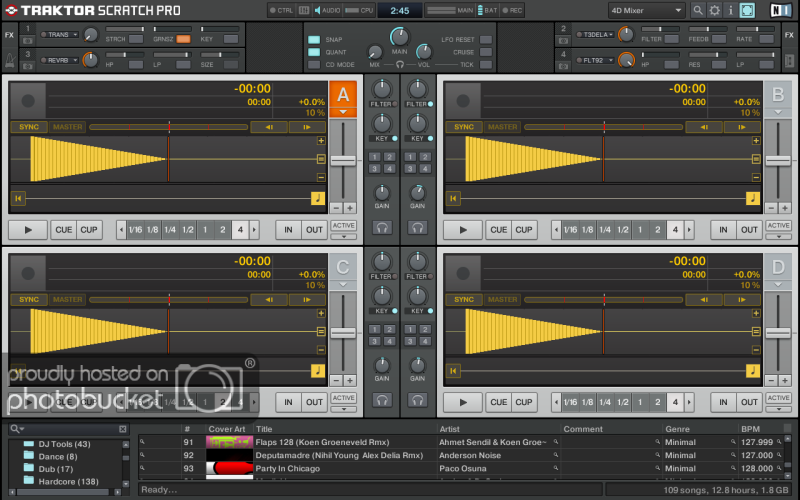The image size is (800, 500).
Task: Open the REVRB effect dropdown
Action: click(x=59, y=60)
